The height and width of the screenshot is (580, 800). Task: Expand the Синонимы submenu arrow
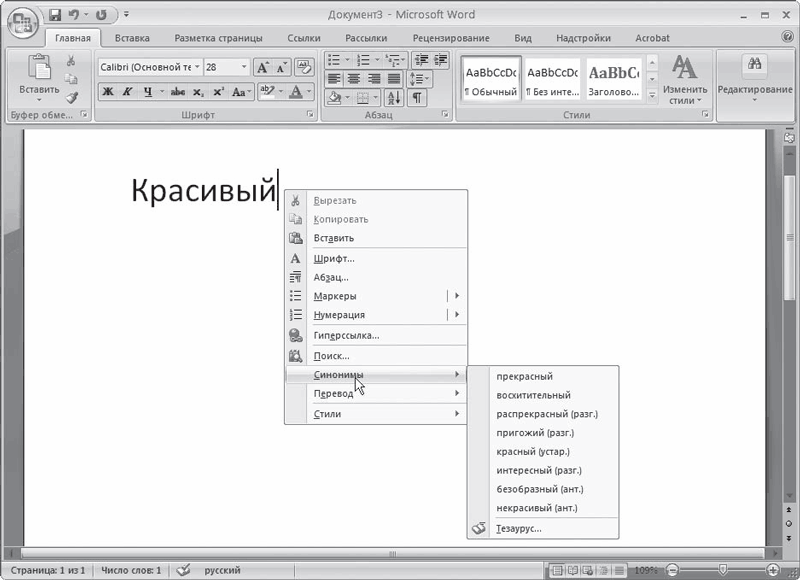457,375
